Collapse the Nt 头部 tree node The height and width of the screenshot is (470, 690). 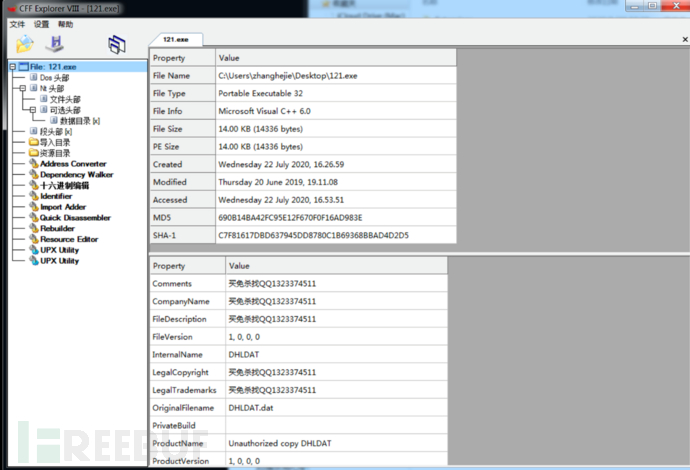click(x=22, y=88)
